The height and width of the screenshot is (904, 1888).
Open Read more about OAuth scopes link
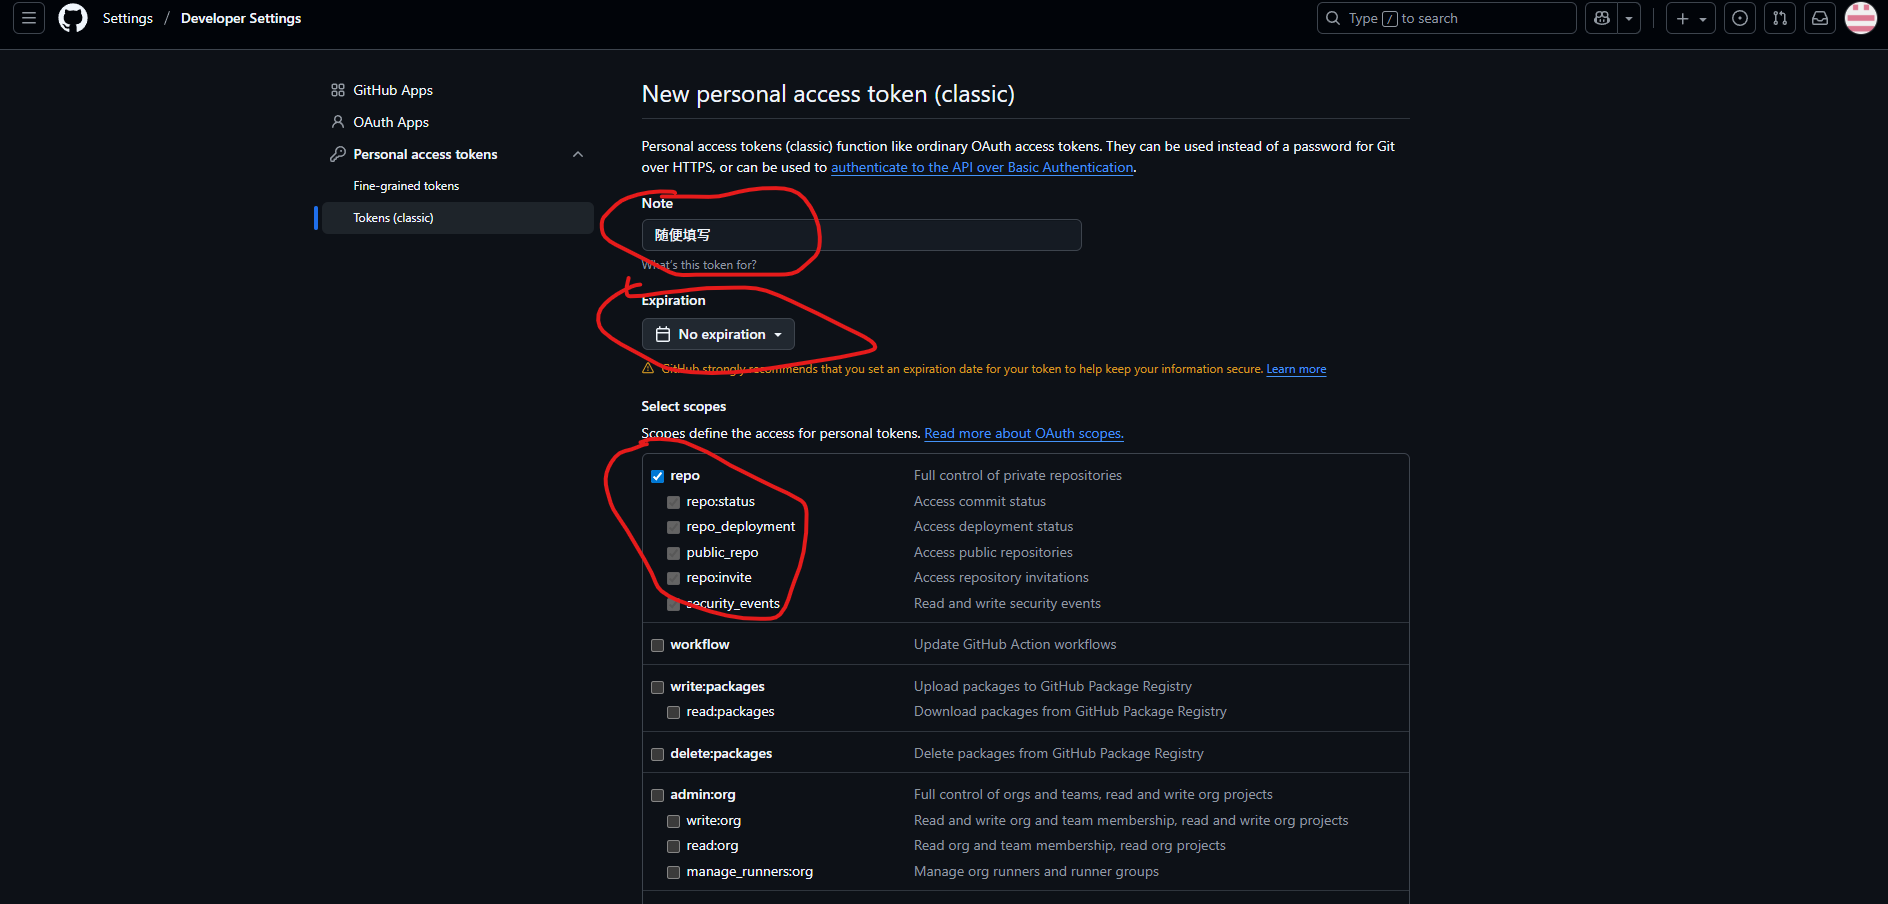[1023, 433]
